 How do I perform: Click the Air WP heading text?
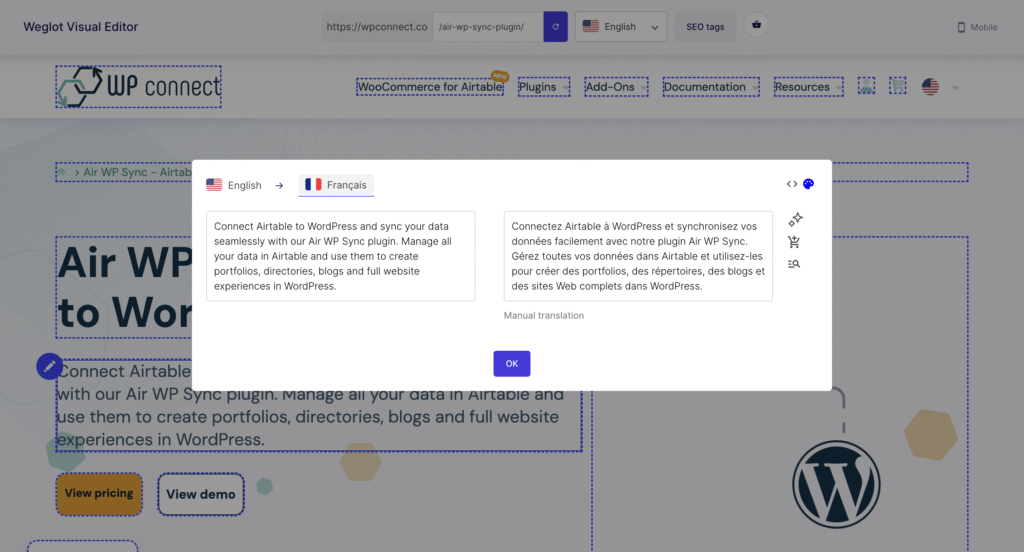[125, 287]
